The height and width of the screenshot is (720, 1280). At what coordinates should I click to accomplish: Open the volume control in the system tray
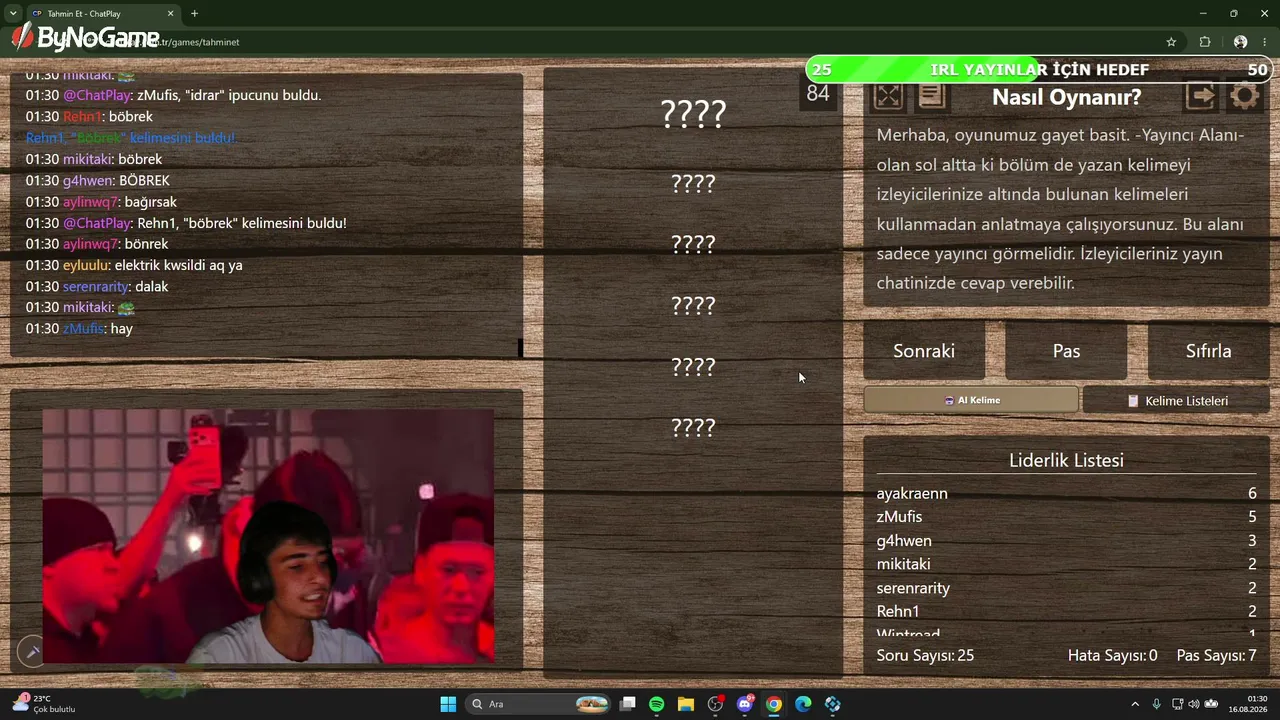(1194, 704)
